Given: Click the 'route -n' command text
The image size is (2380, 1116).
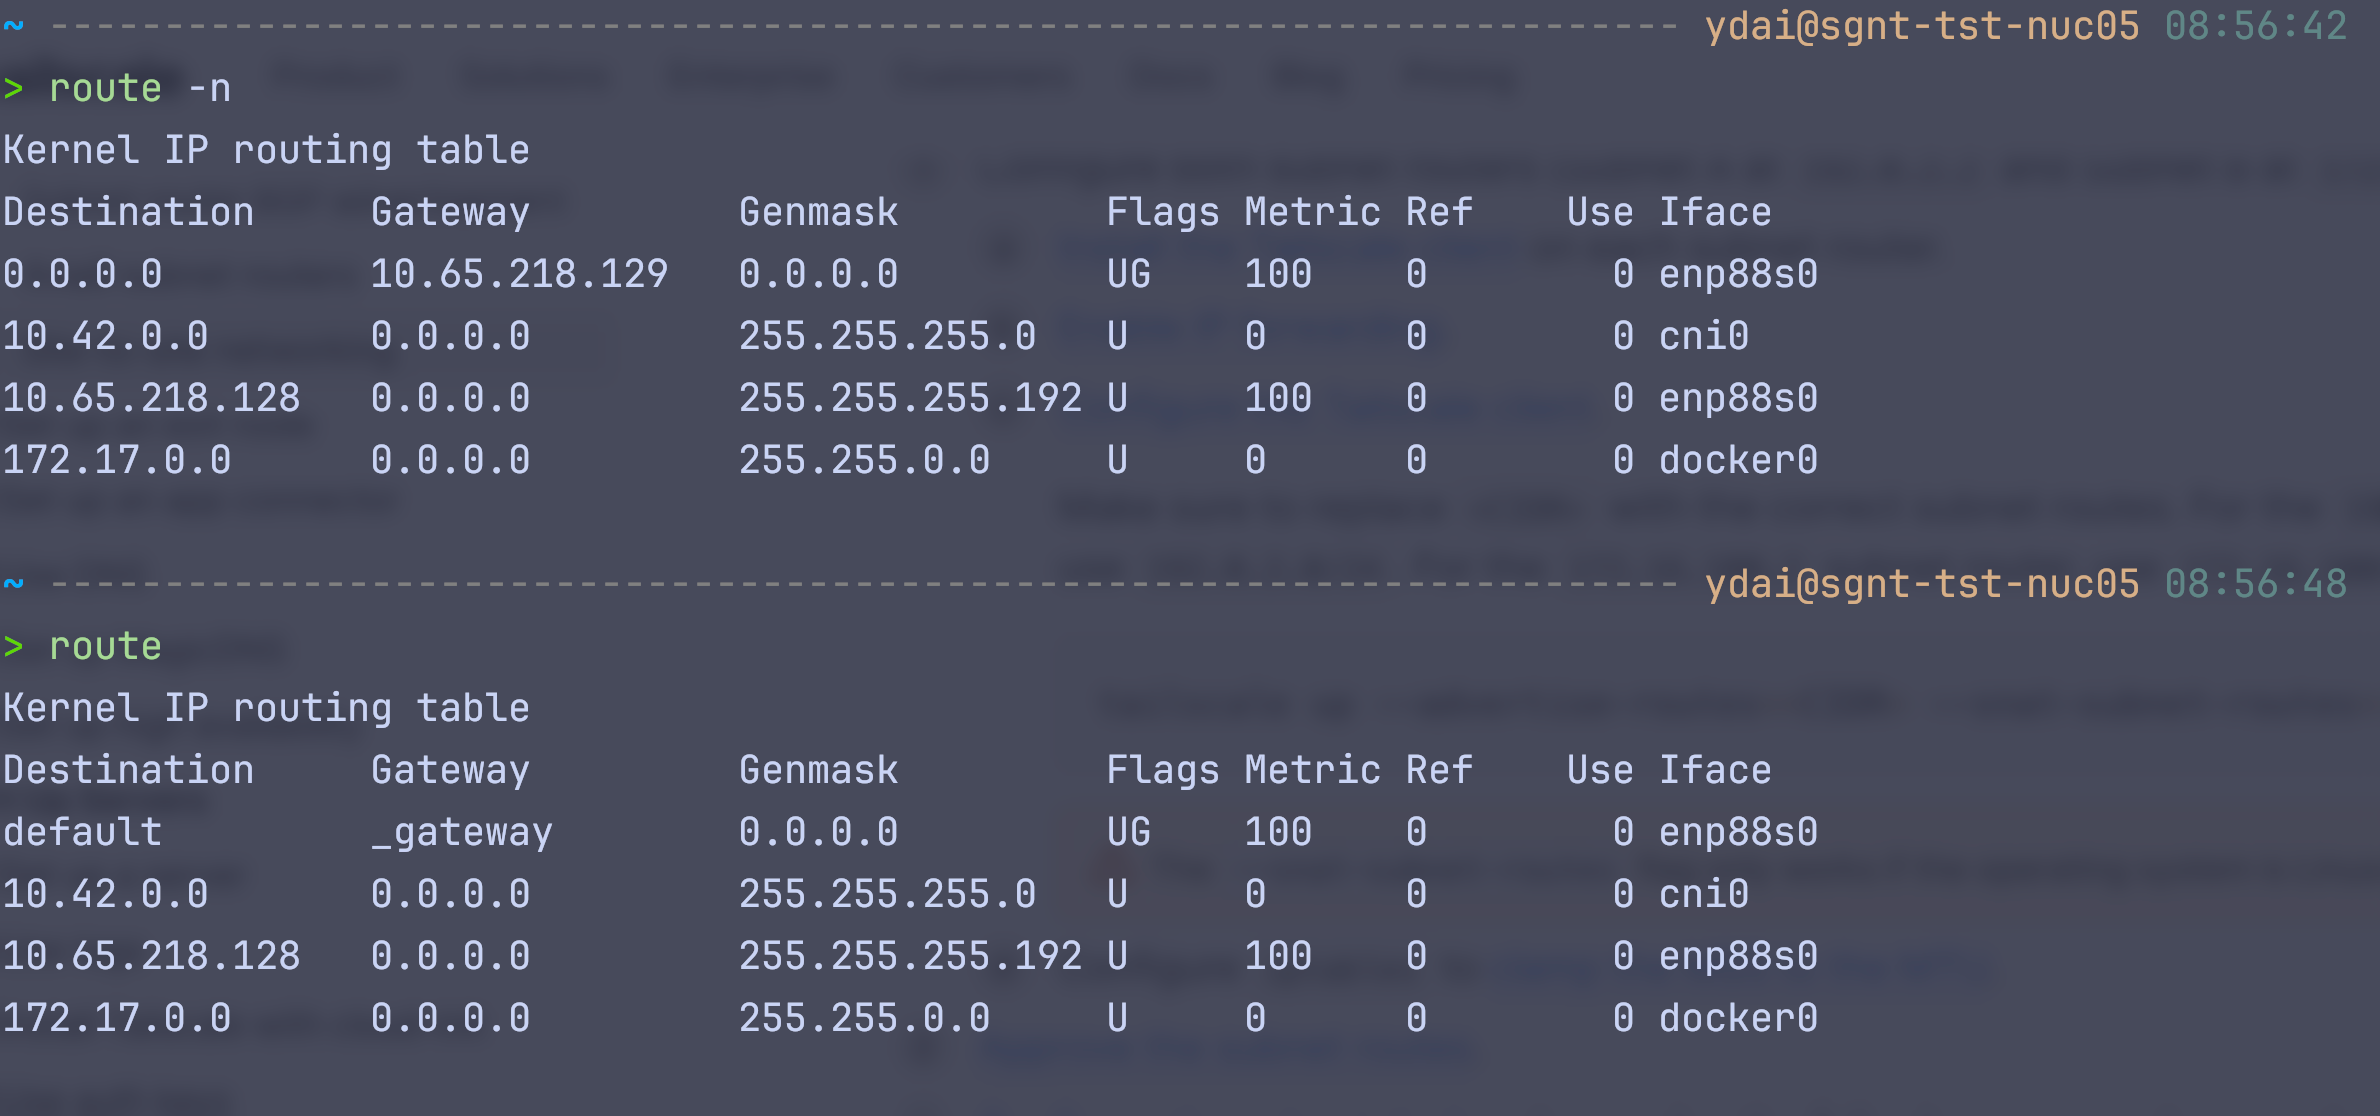Looking at the screenshot, I should 140,89.
